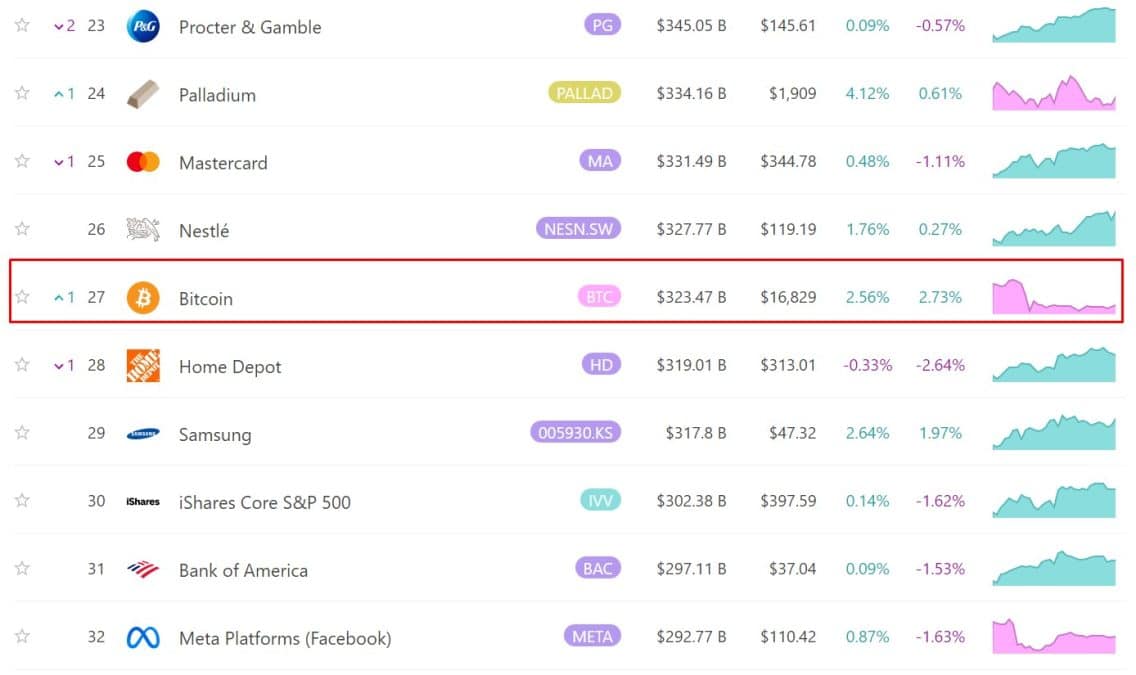The image size is (1136, 675).
Task: Click the Meta Platforms logo icon
Action: pyautogui.click(x=143, y=637)
